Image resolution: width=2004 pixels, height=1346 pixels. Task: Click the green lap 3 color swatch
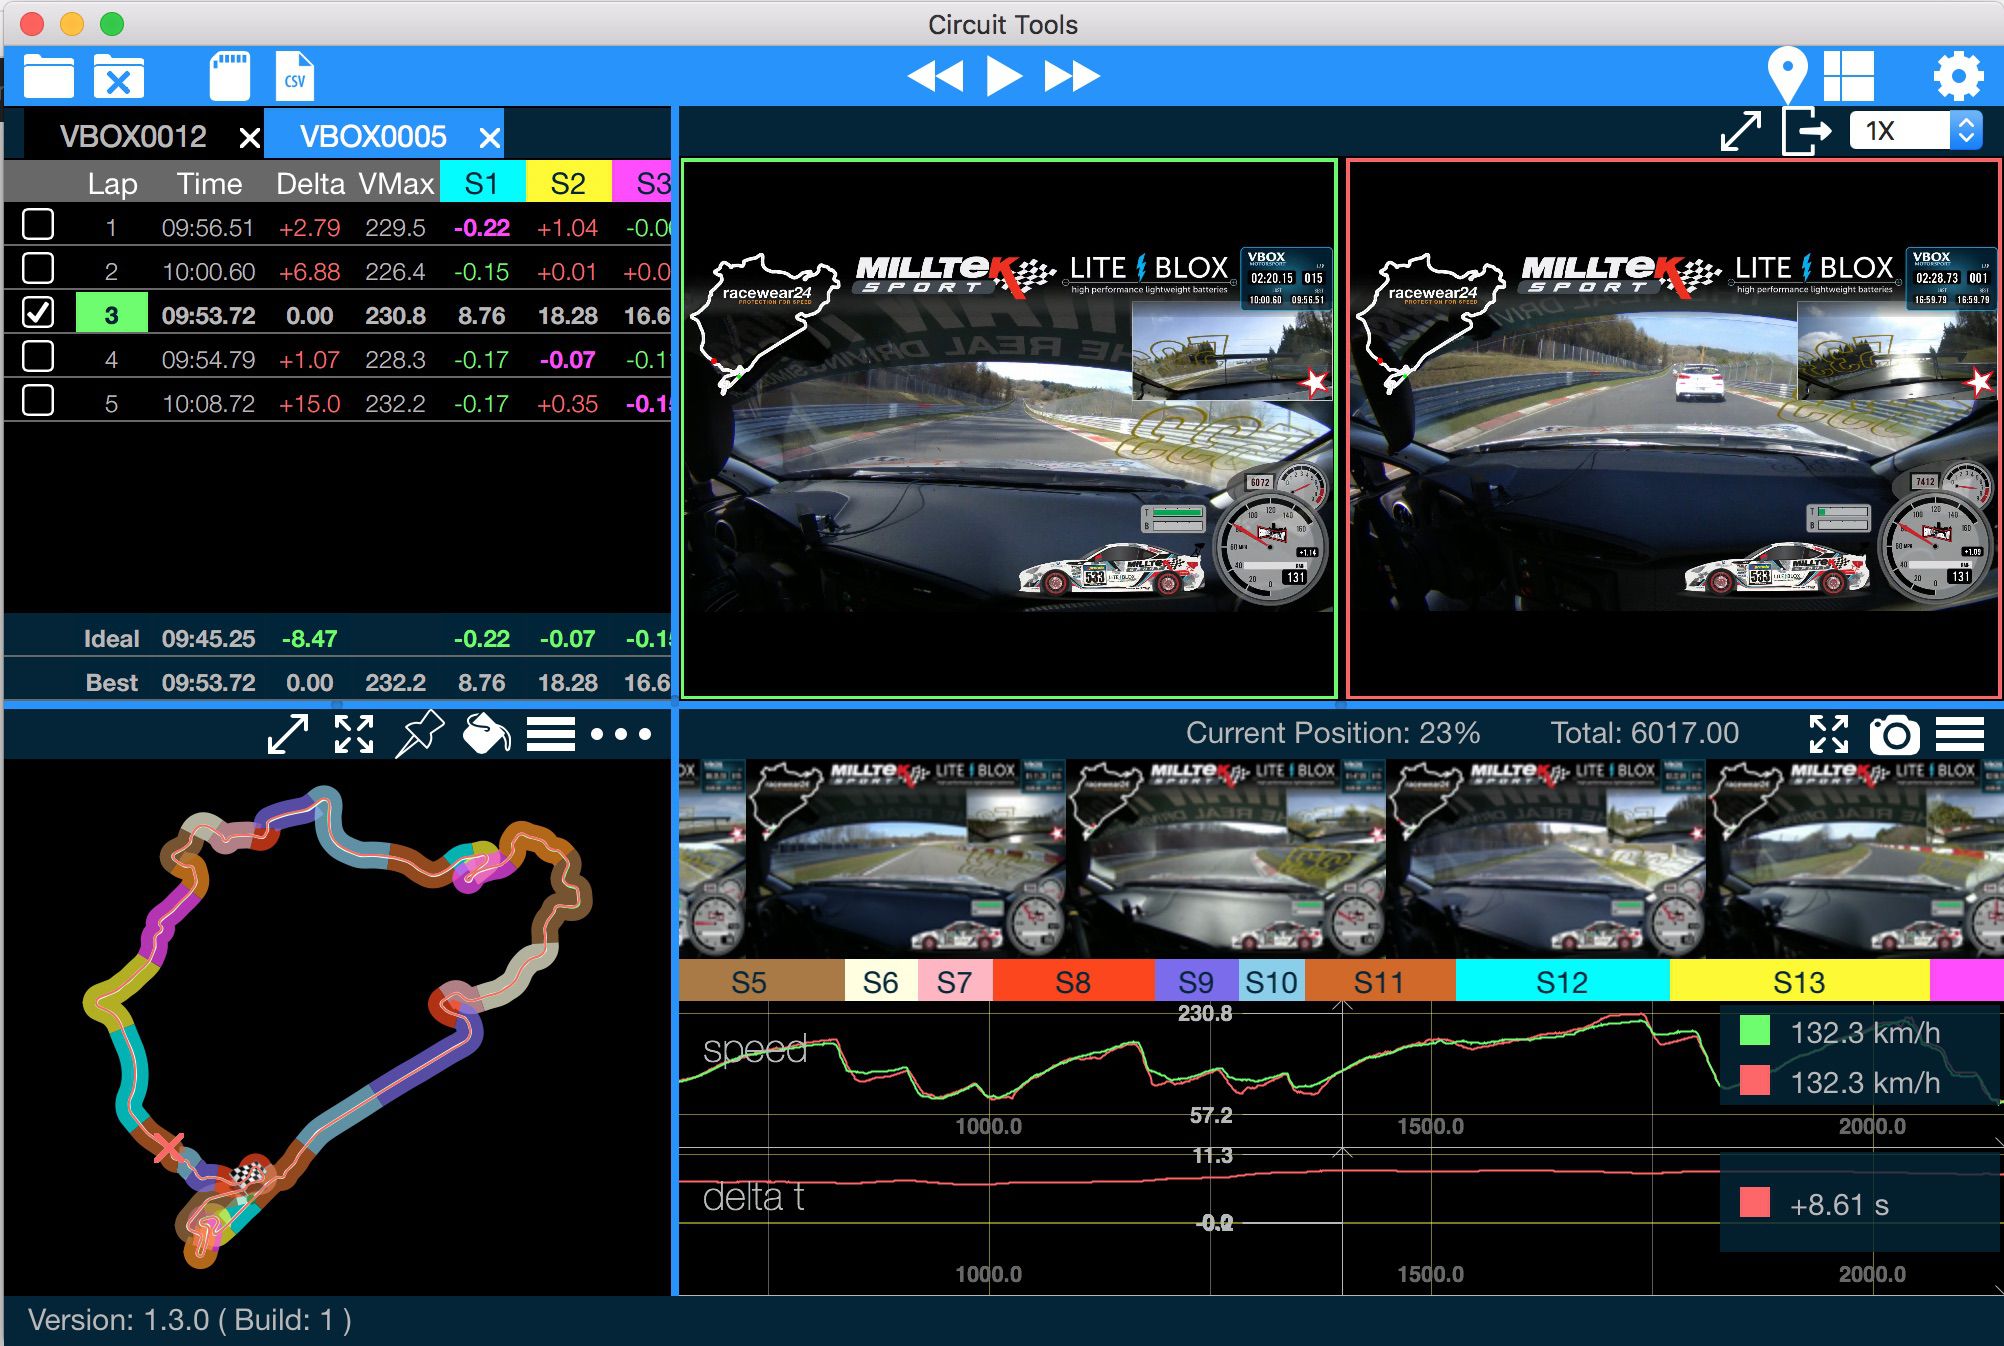(111, 314)
